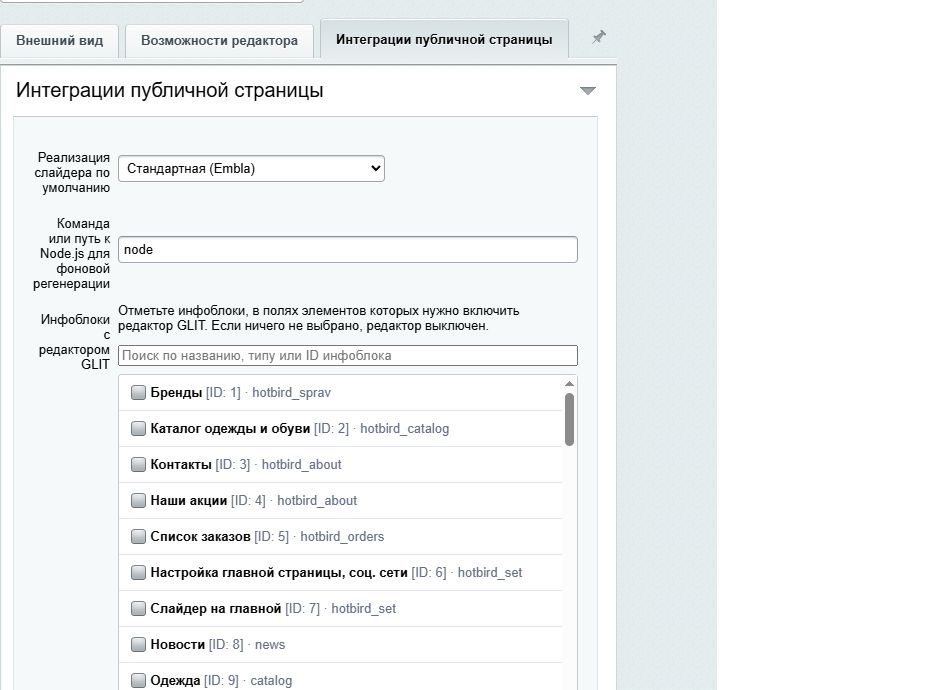Tick the Контакты infoblock checkbox
This screenshot has width=925, height=690.
point(138,465)
